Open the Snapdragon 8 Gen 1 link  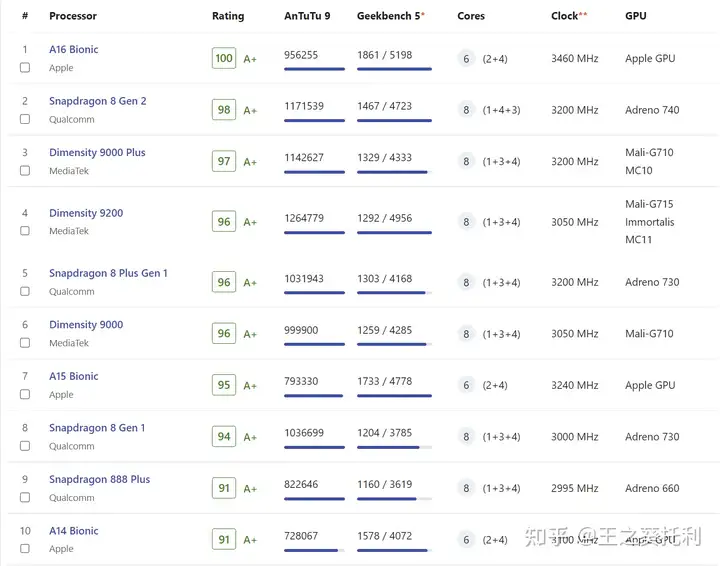(97, 428)
